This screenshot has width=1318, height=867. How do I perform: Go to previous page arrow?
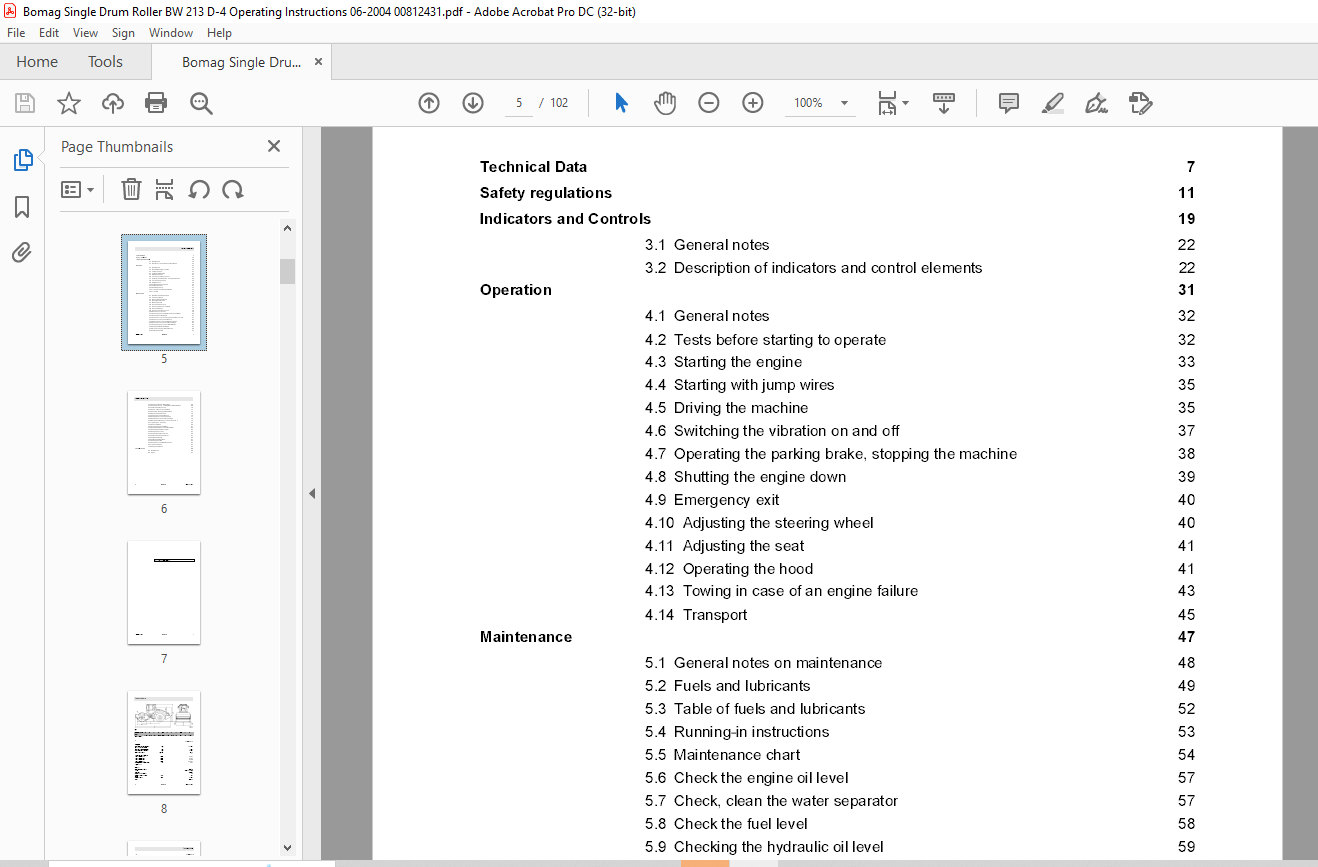point(429,103)
